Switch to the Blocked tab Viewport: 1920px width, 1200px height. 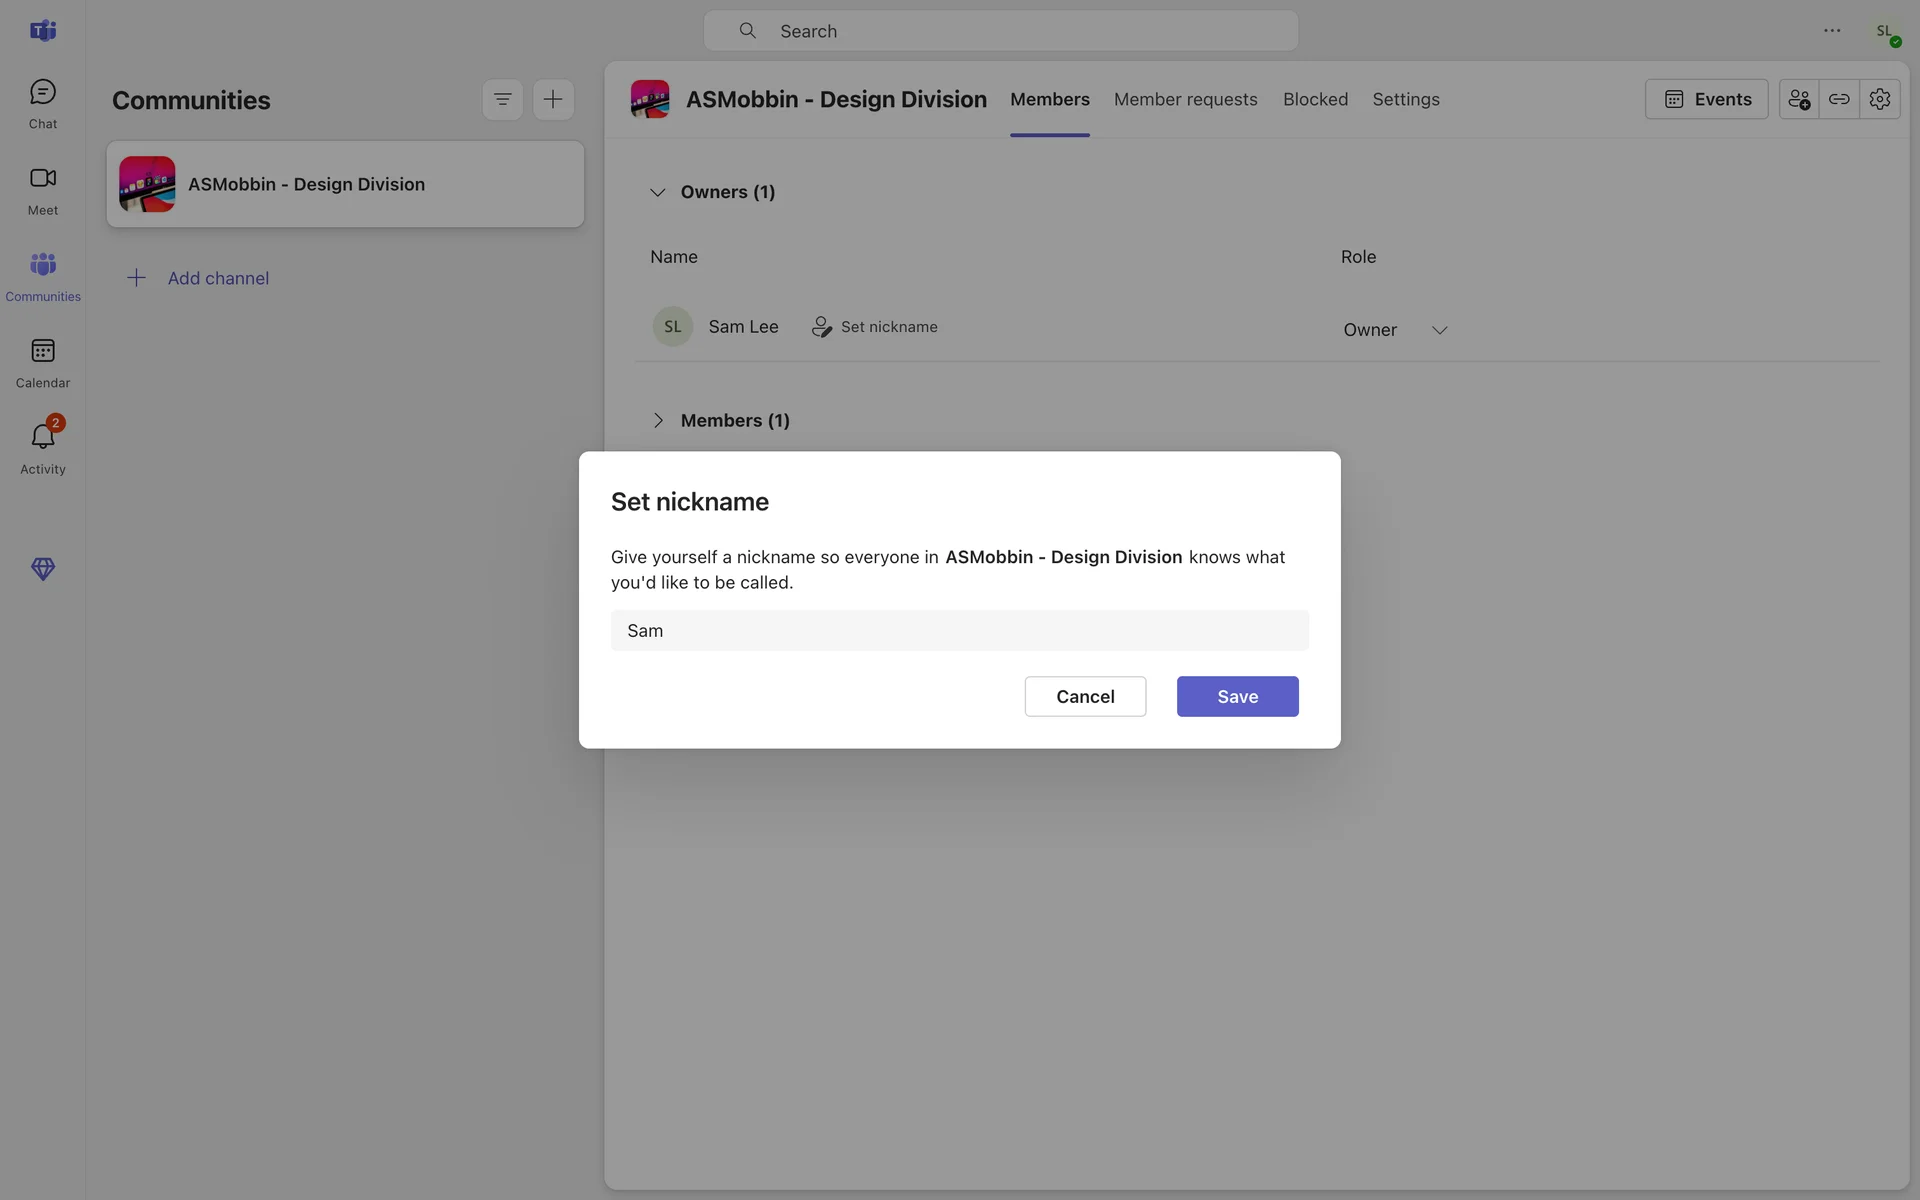coord(1315,99)
